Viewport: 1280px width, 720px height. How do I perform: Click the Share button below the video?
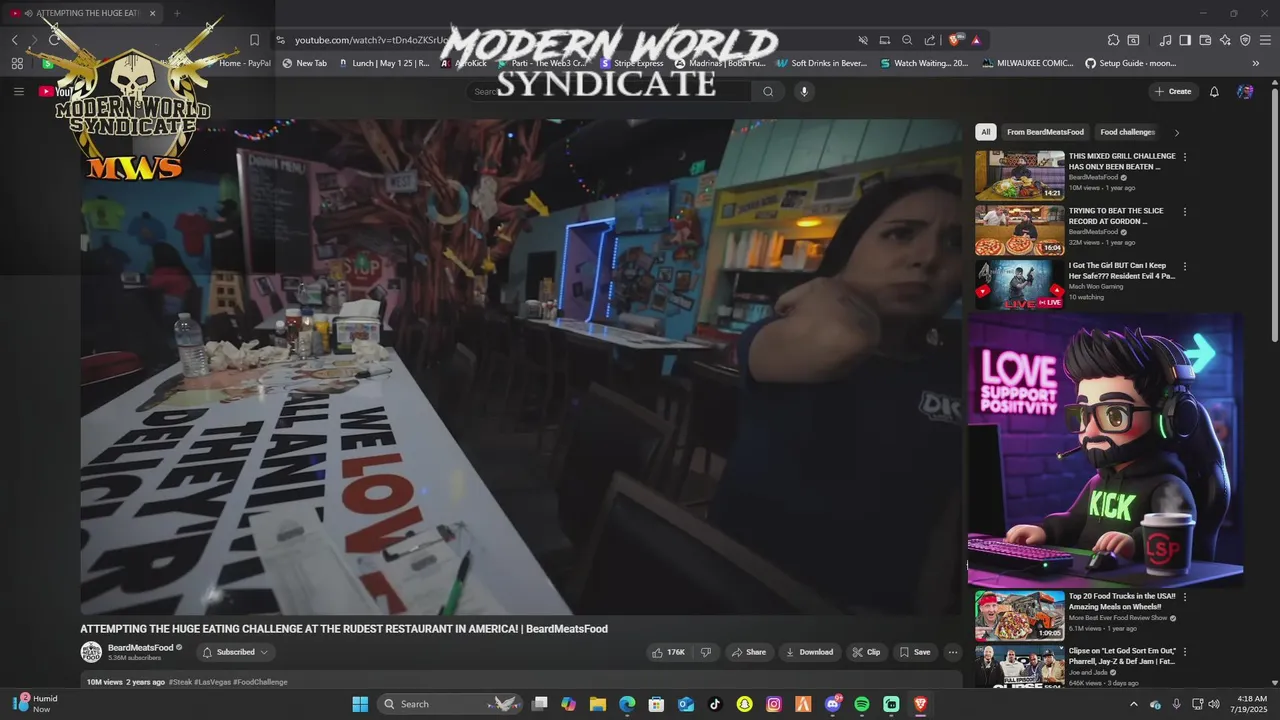coord(748,652)
